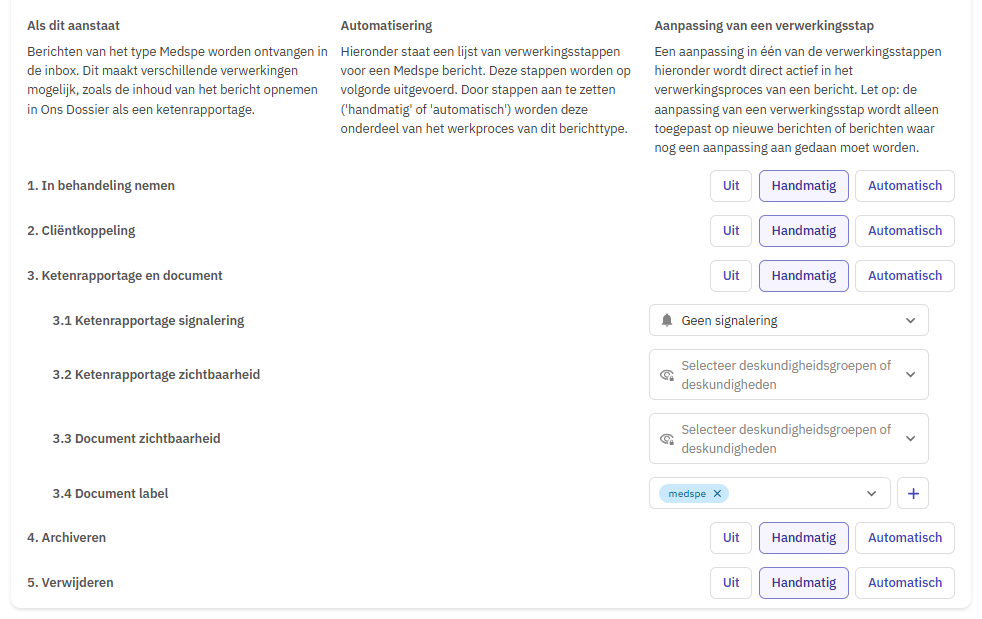
Task: Expand Ketenrapportage zichtbaarheid chevron
Action: click(911, 375)
